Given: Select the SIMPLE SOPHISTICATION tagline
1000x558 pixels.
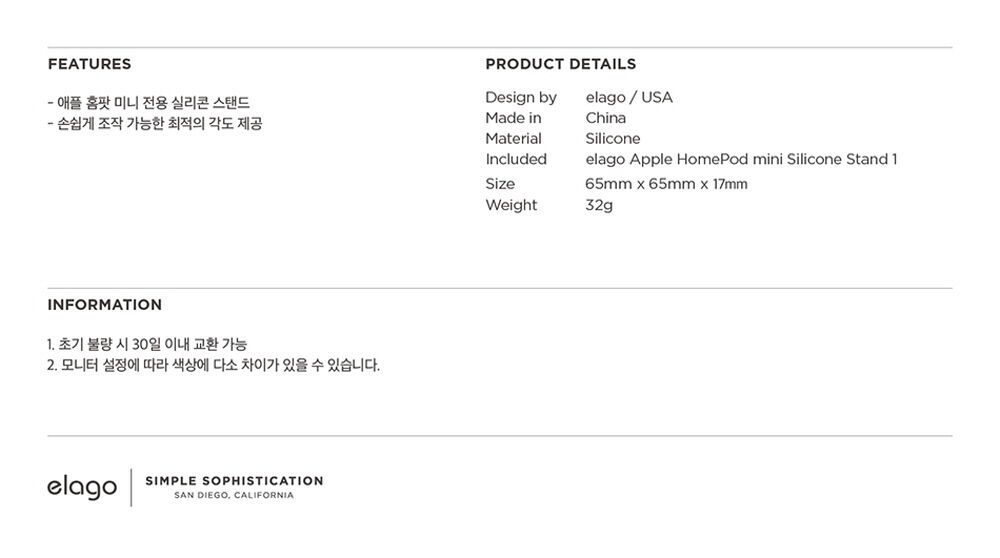Looking at the screenshot, I should click(x=234, y=481).
